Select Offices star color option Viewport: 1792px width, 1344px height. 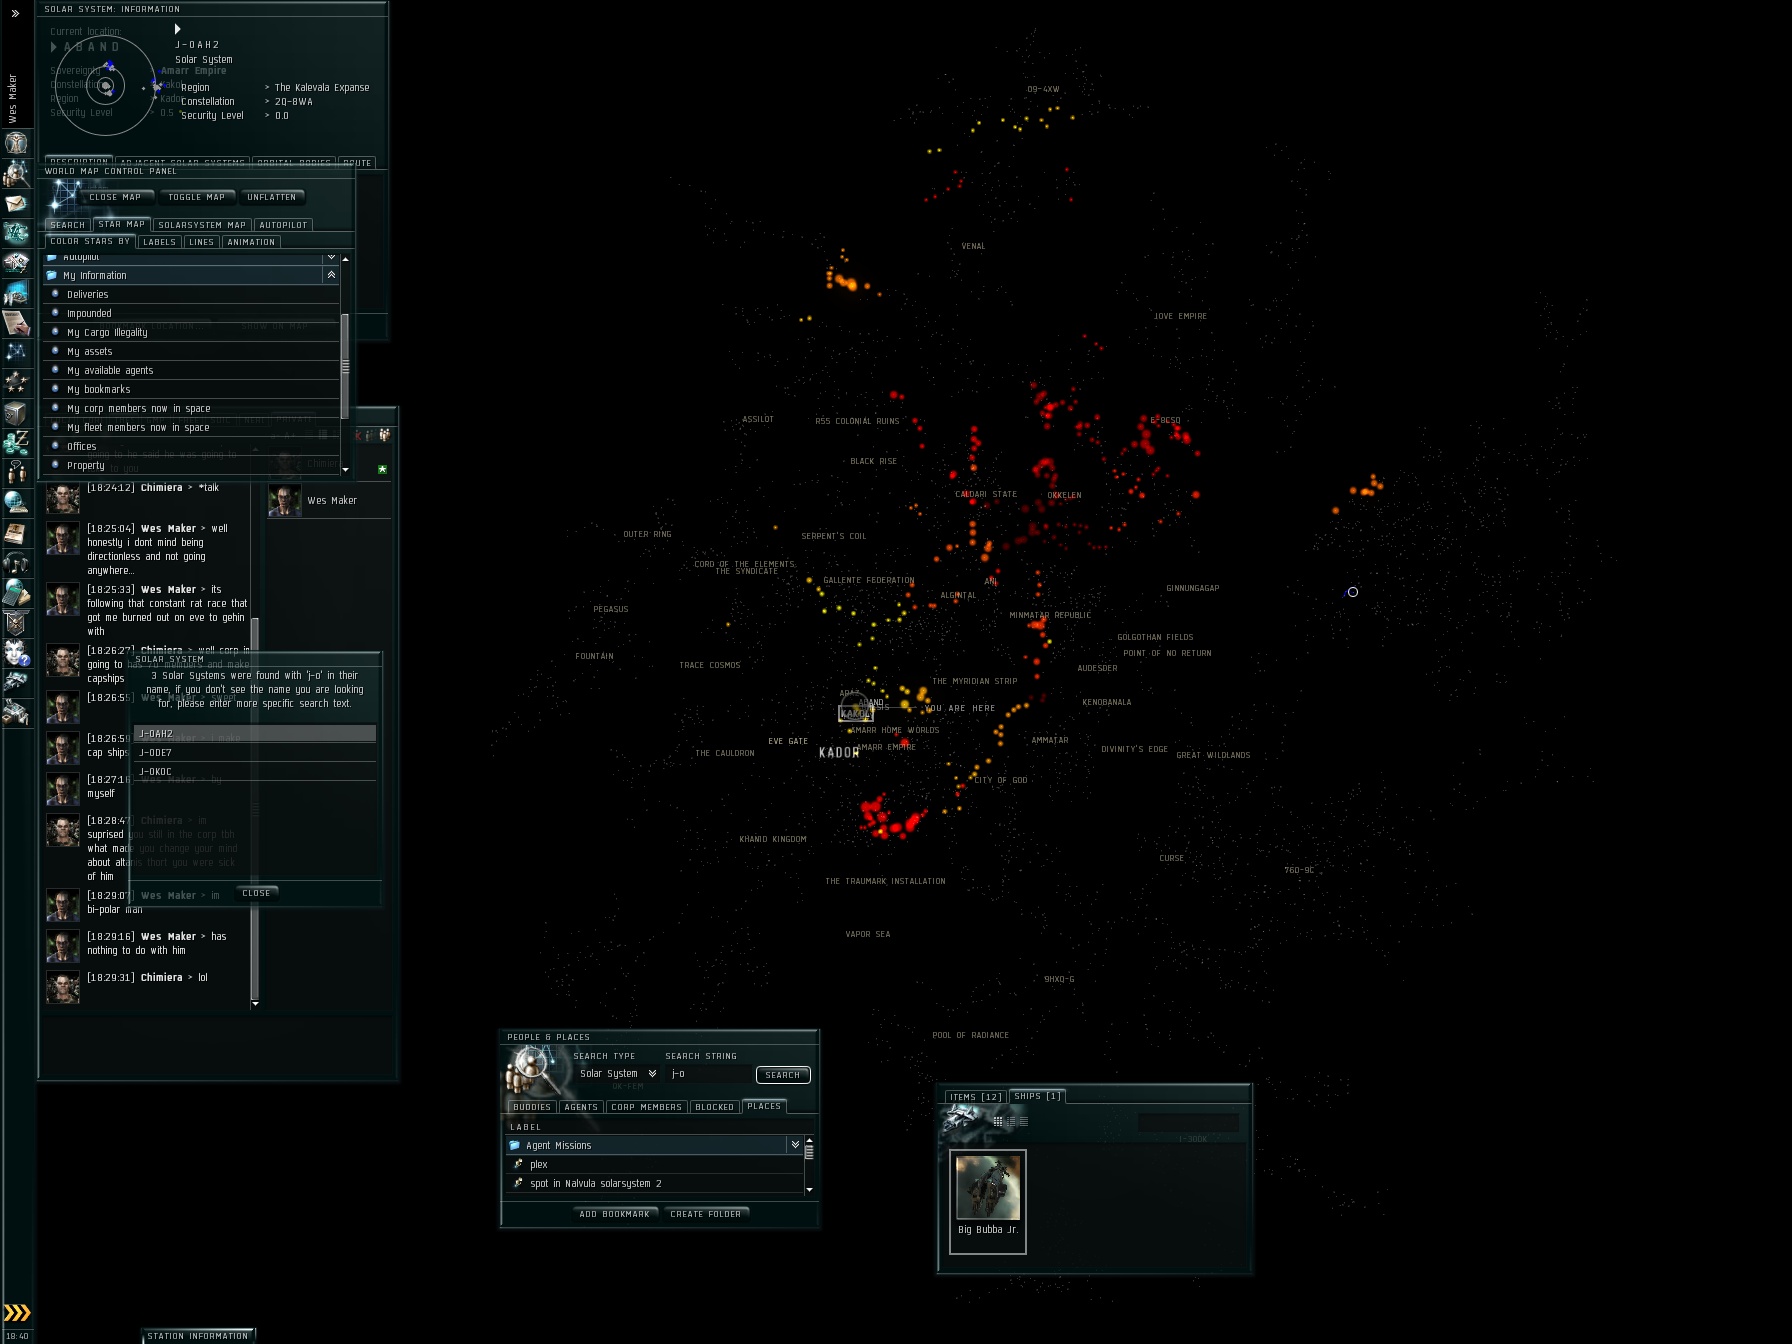(191, 446)
